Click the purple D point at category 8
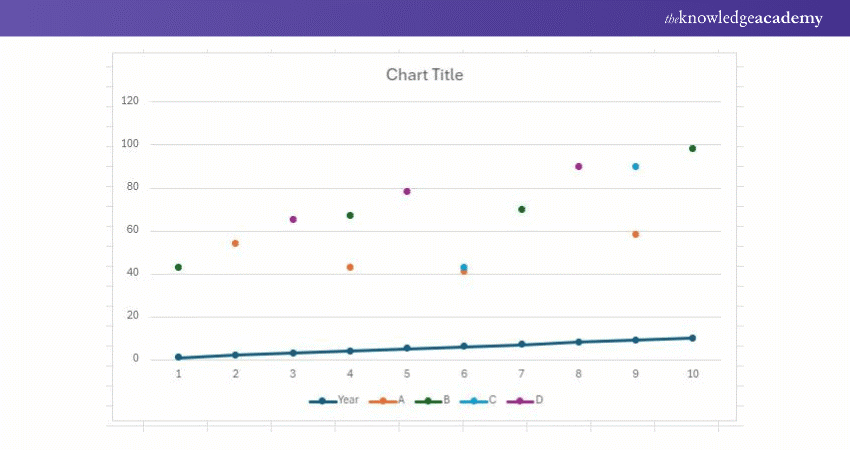 (578, 166)
